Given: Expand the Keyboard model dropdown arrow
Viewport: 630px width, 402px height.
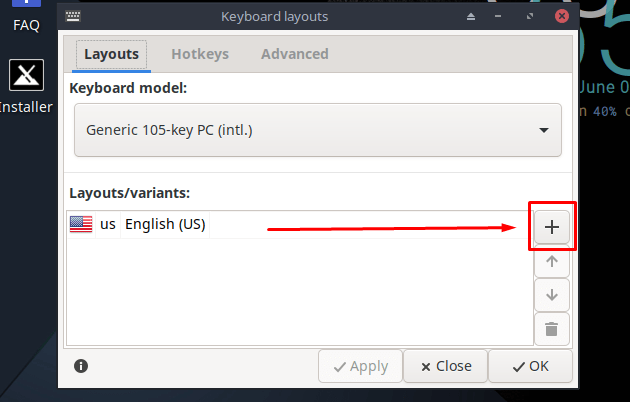Looking at the screenshot, I should point(544,130).
